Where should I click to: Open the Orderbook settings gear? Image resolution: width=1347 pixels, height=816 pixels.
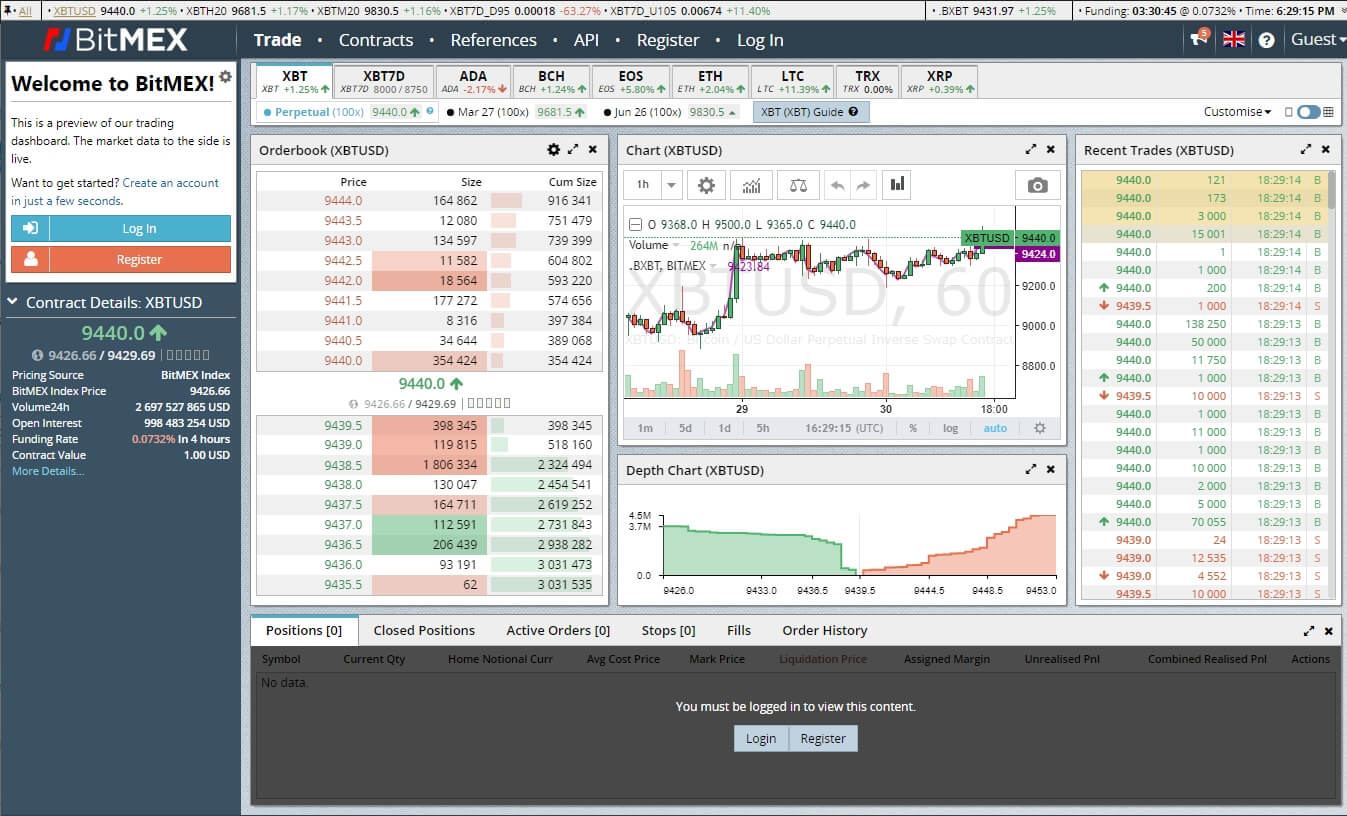point(553,149)
